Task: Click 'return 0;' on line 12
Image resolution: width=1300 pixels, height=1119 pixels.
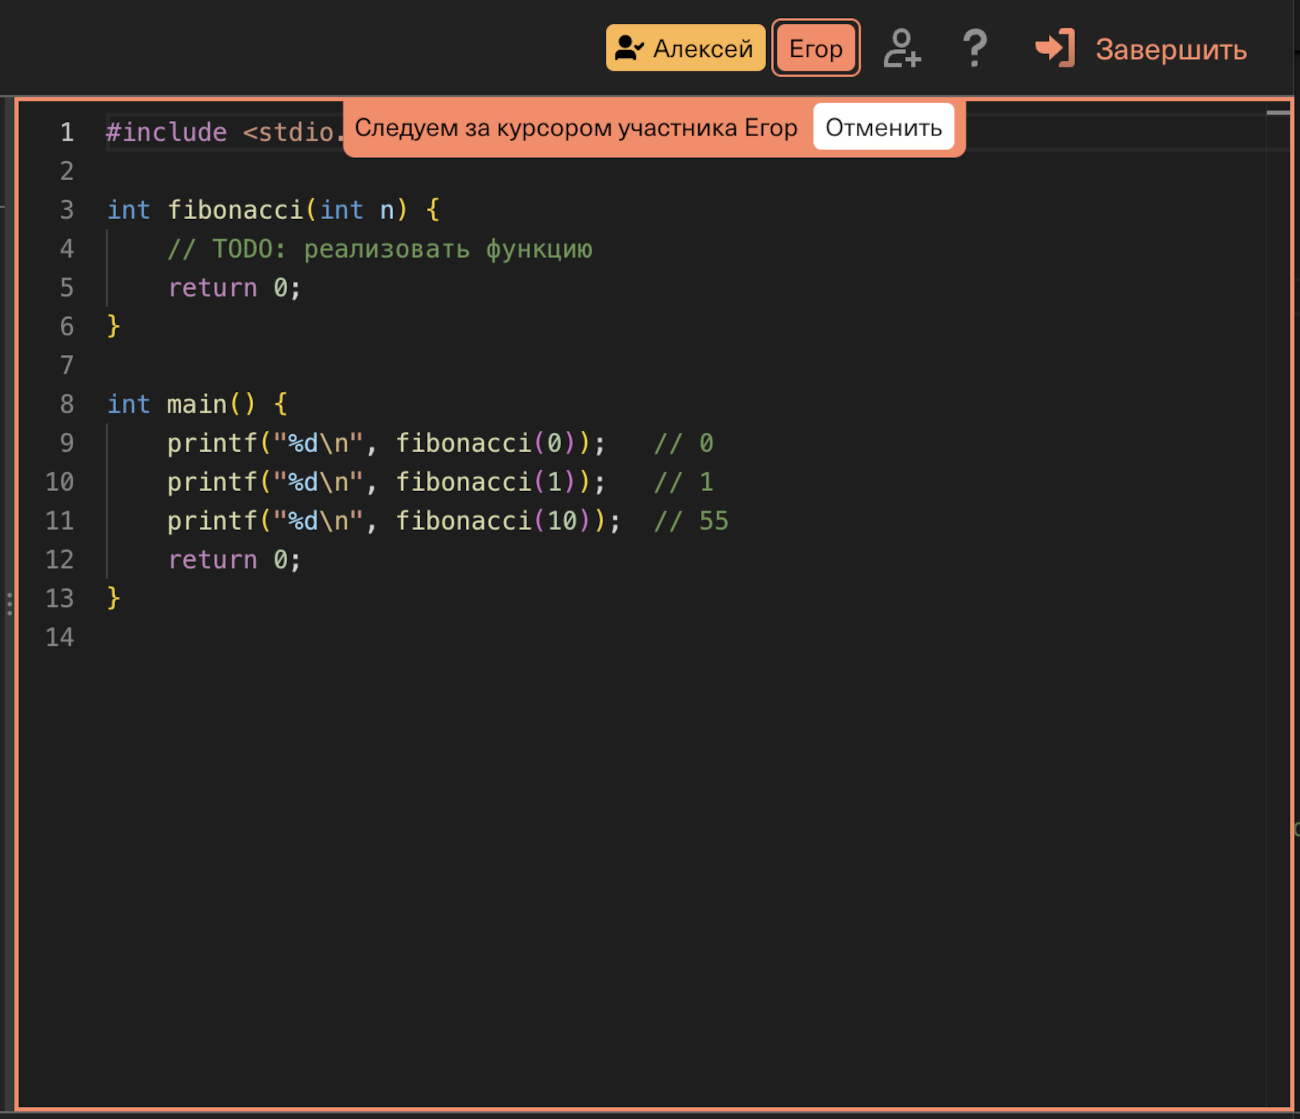Action: click(234, 560)
